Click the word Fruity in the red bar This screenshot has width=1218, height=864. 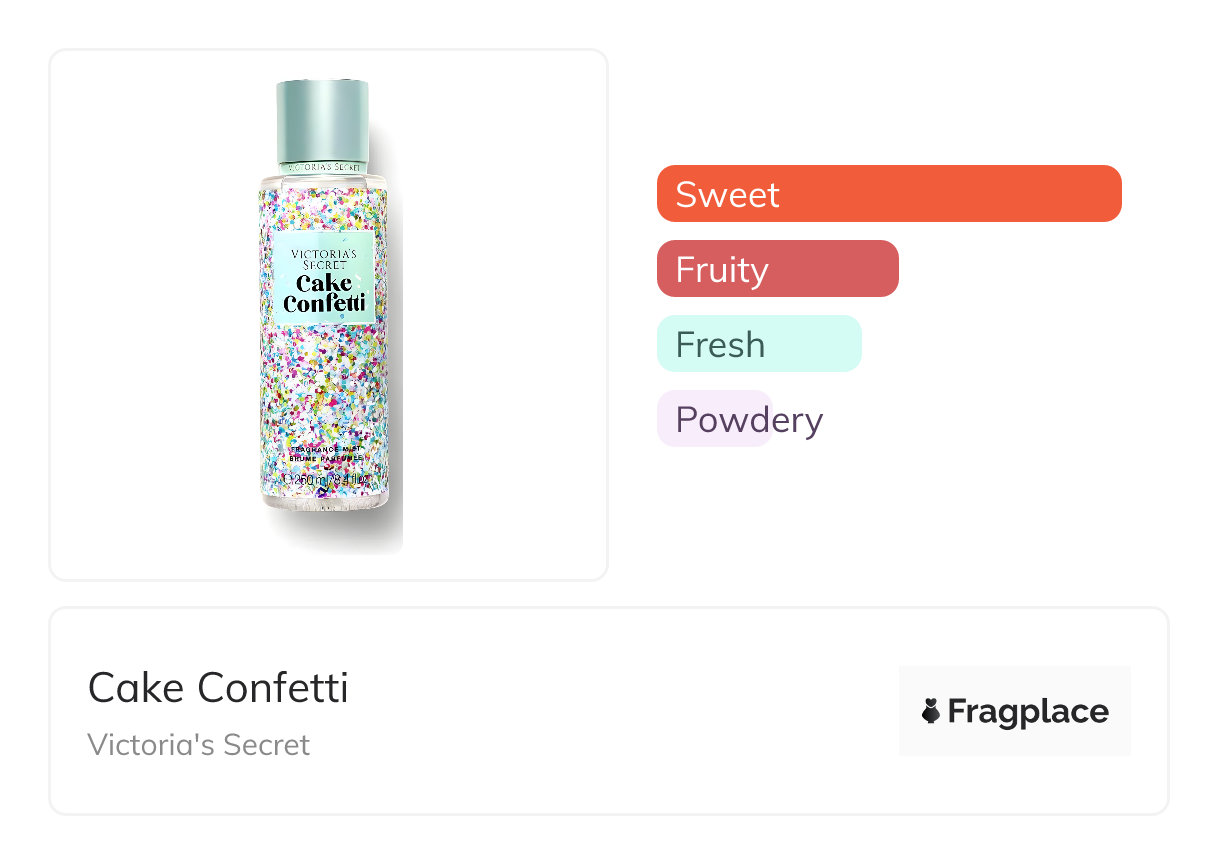click(x=721, y=269)
